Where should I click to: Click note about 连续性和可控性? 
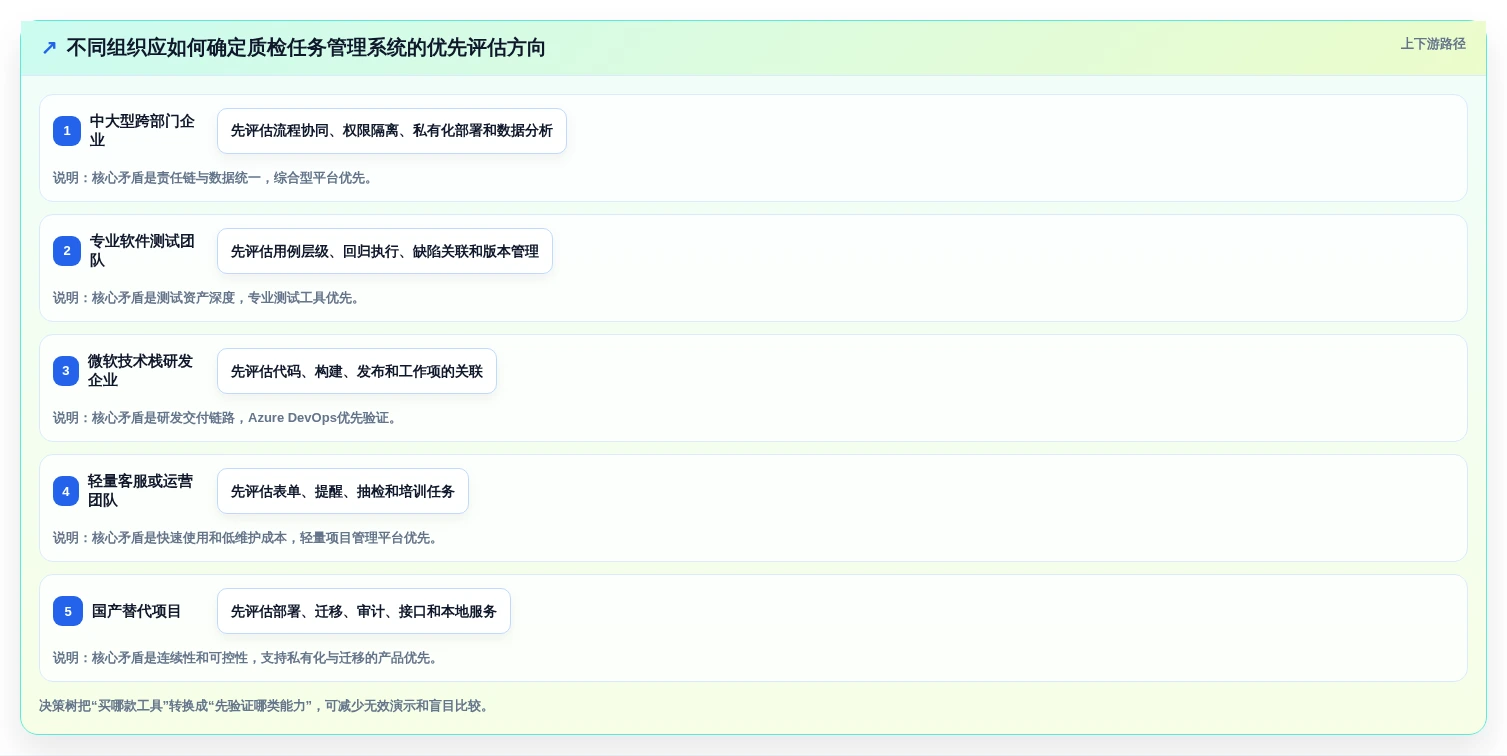pos(248,658)
